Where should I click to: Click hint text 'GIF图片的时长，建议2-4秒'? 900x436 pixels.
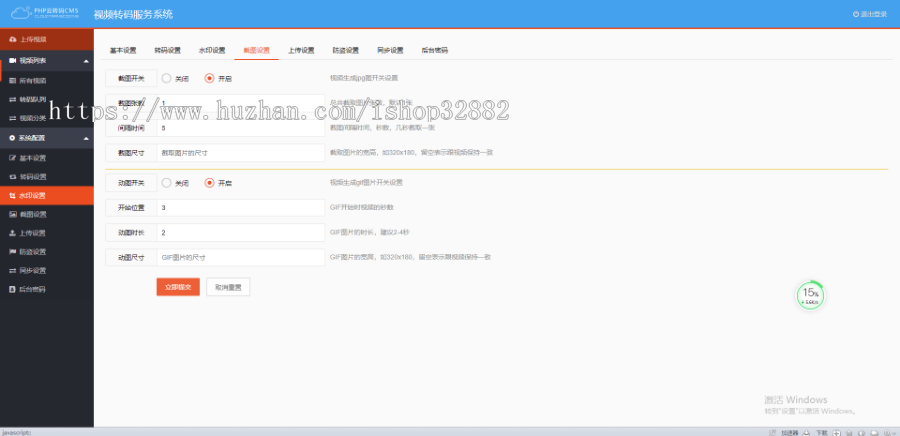[x=370, y=232]
